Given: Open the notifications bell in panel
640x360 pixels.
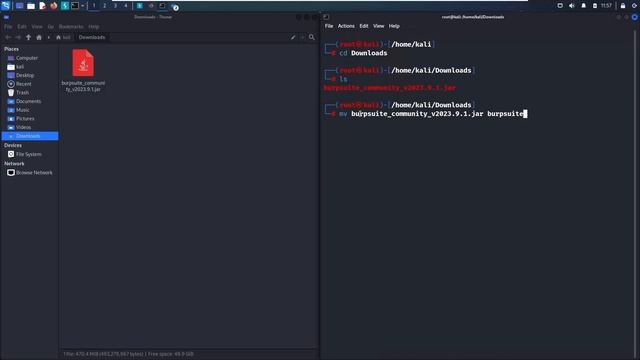Looking at the screenshot, I should tap(583, 6).
